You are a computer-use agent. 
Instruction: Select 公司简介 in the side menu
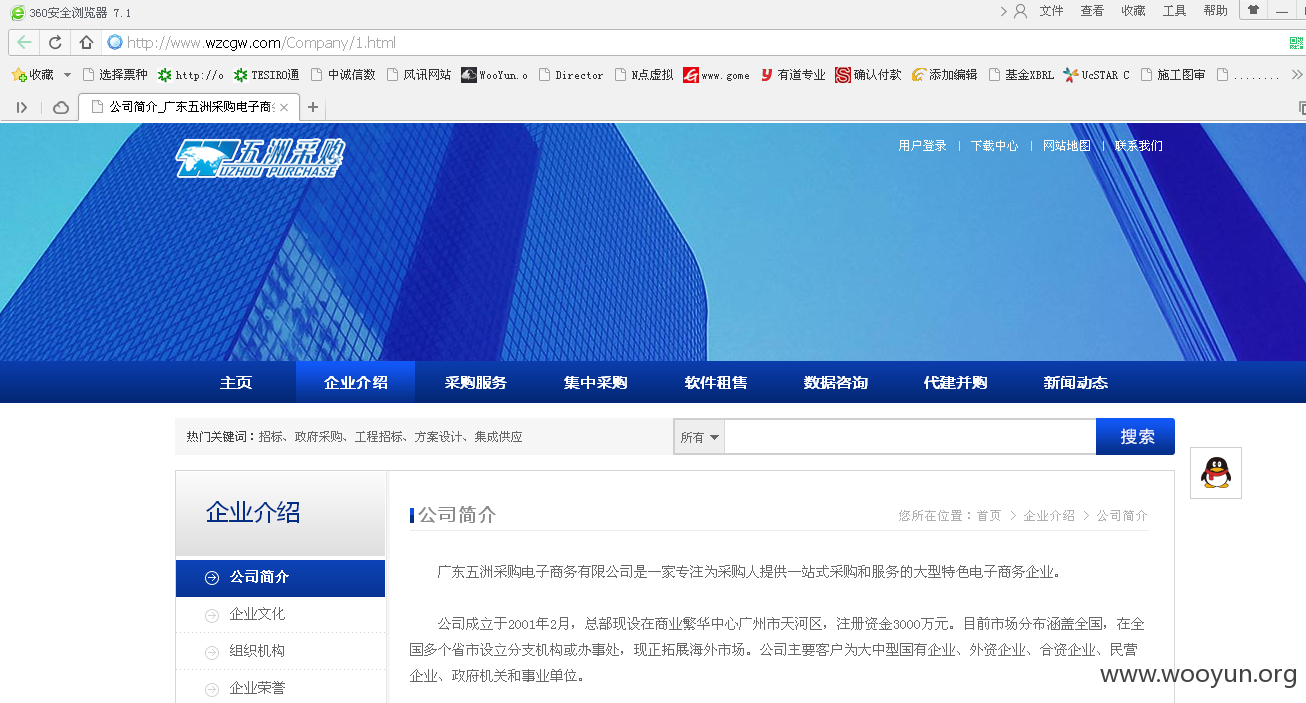(280, 577)
